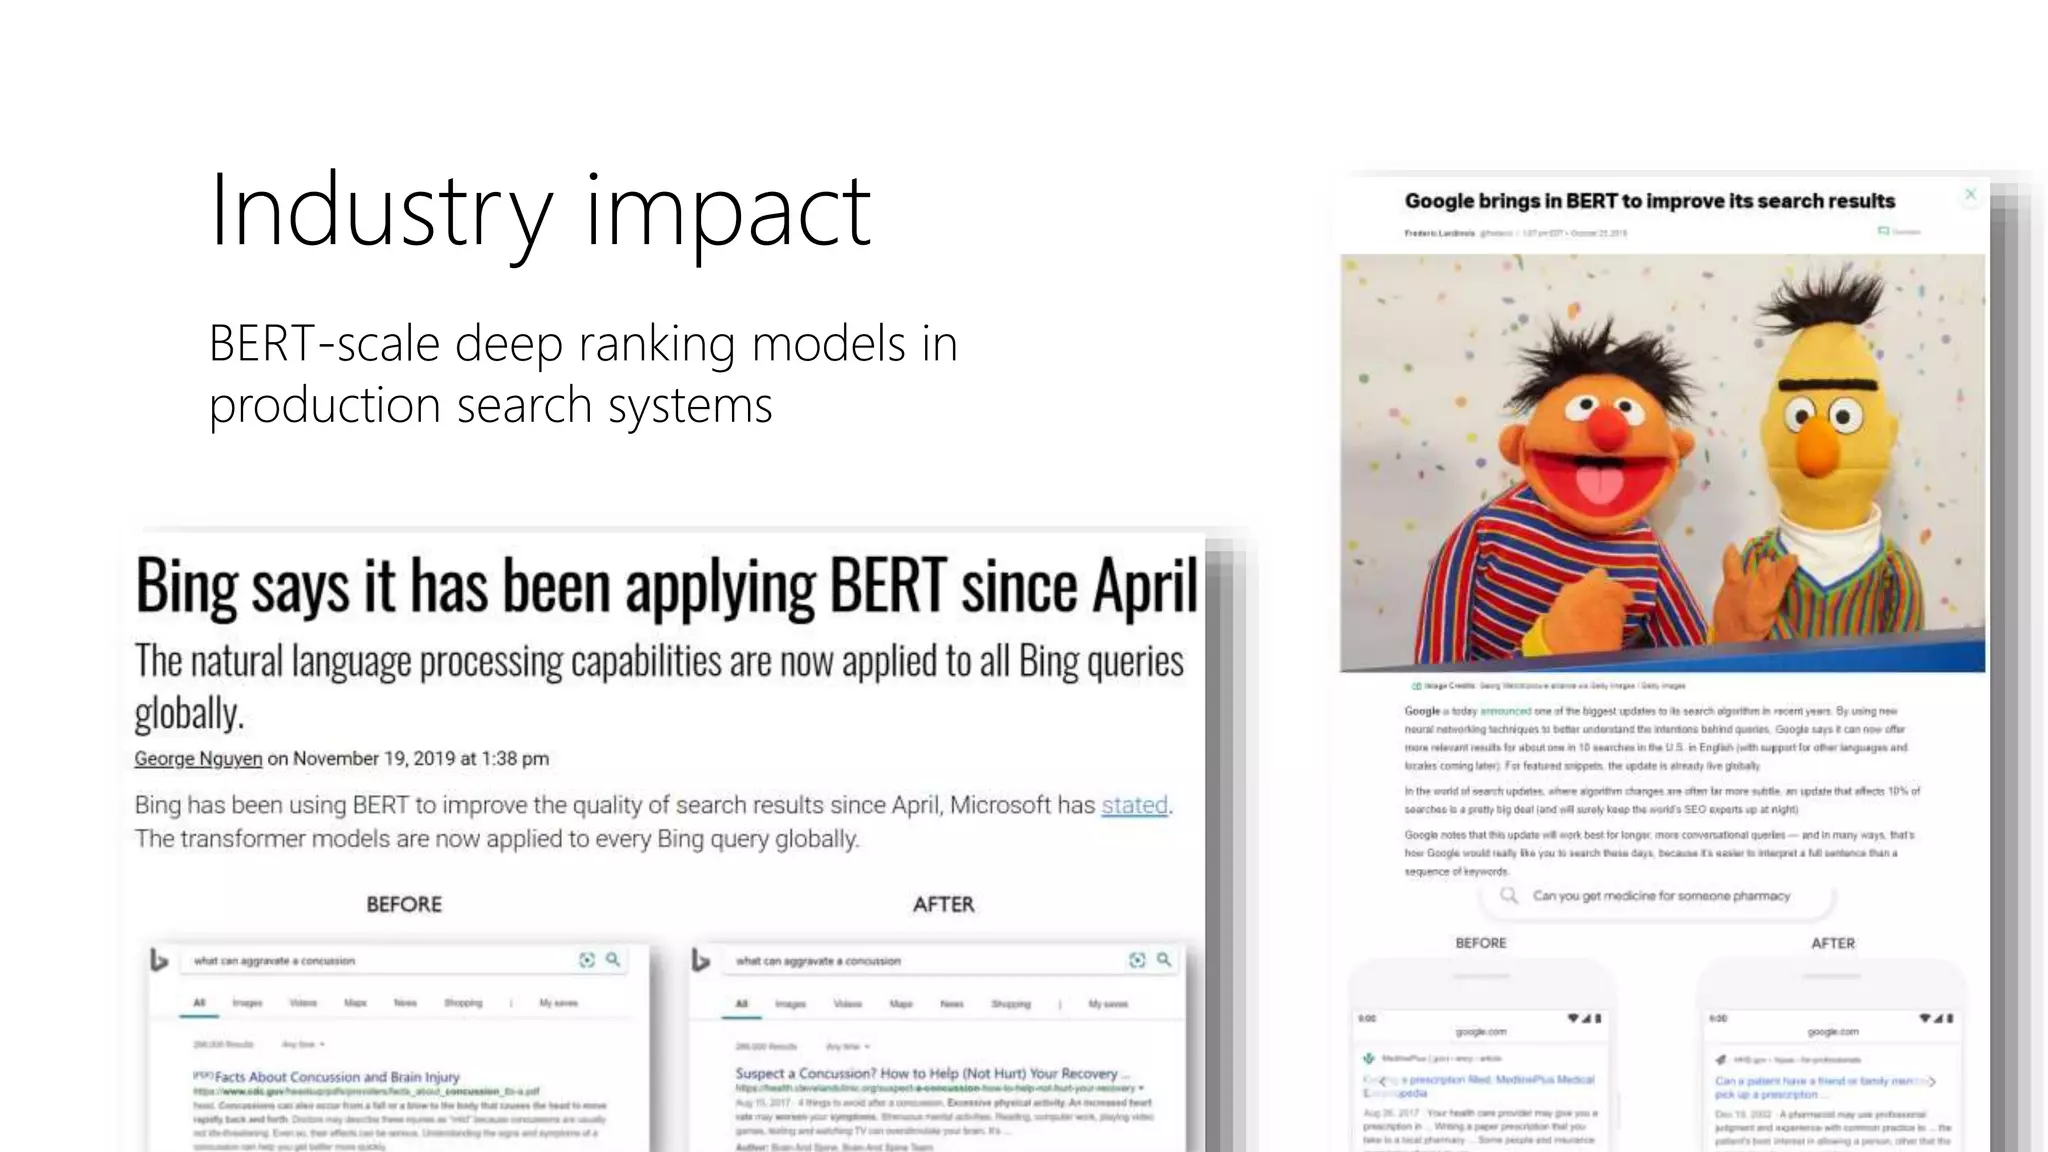2048x1152 pixels.
Task: Click the magnifier in the pharmacy query bar
Action: (x=1509, y=895)
